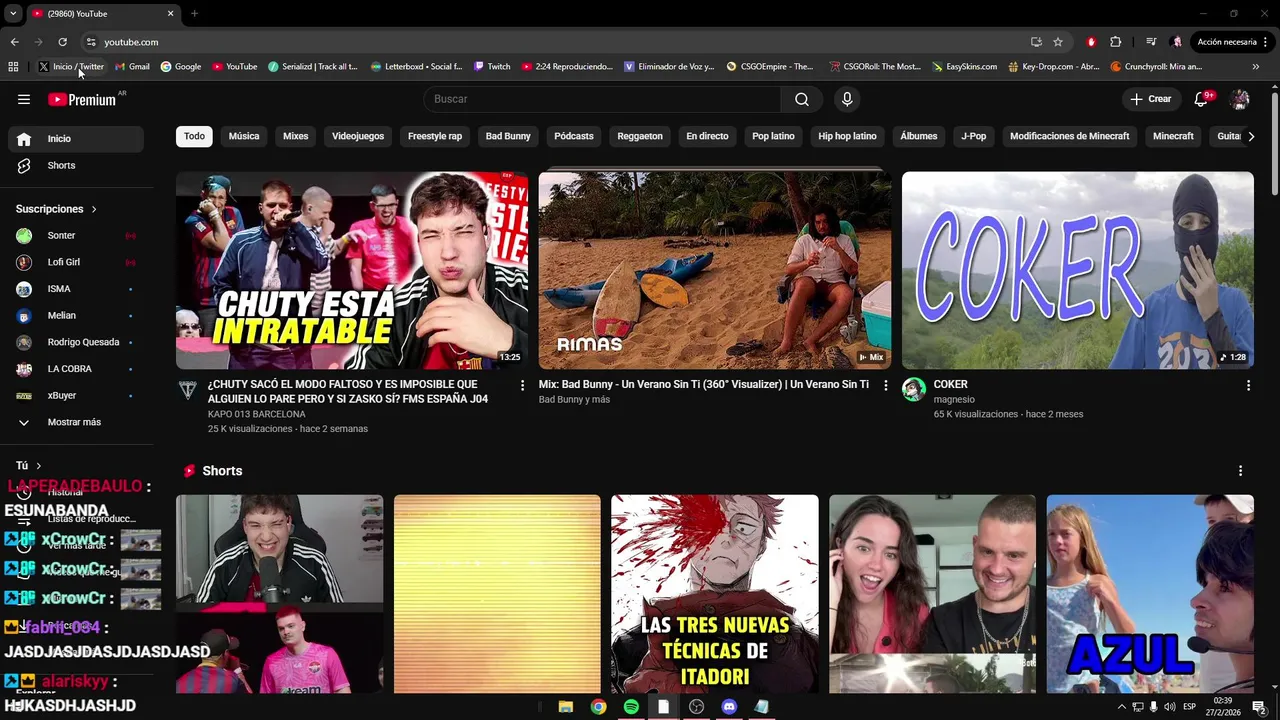Open the magnesio channel avatar
The width and height of the screenshot is (1280, 720).
point(914,390)
